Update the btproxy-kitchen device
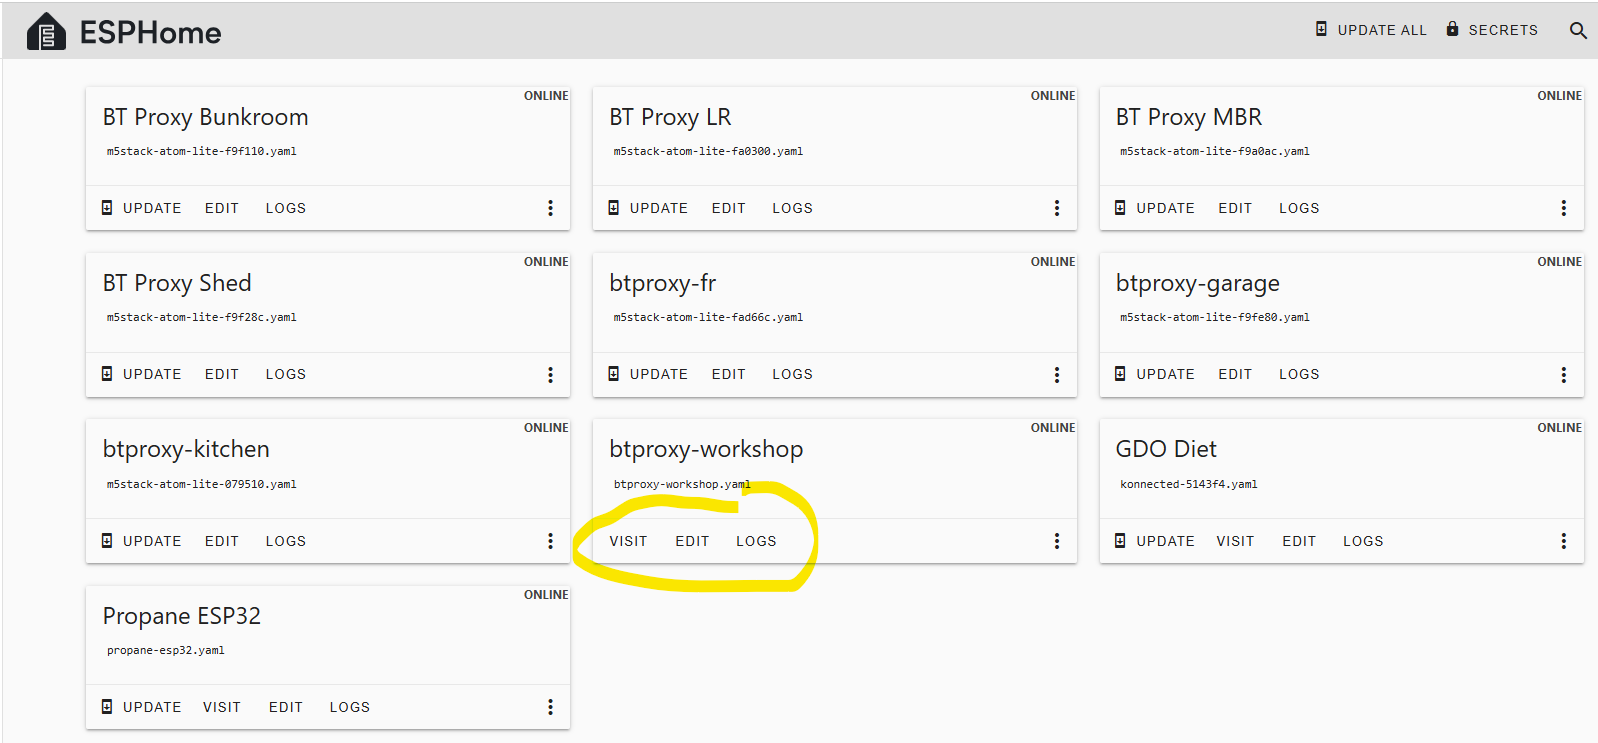The height and width of the screenshot is (743, 1598). [x=151, y=541]
